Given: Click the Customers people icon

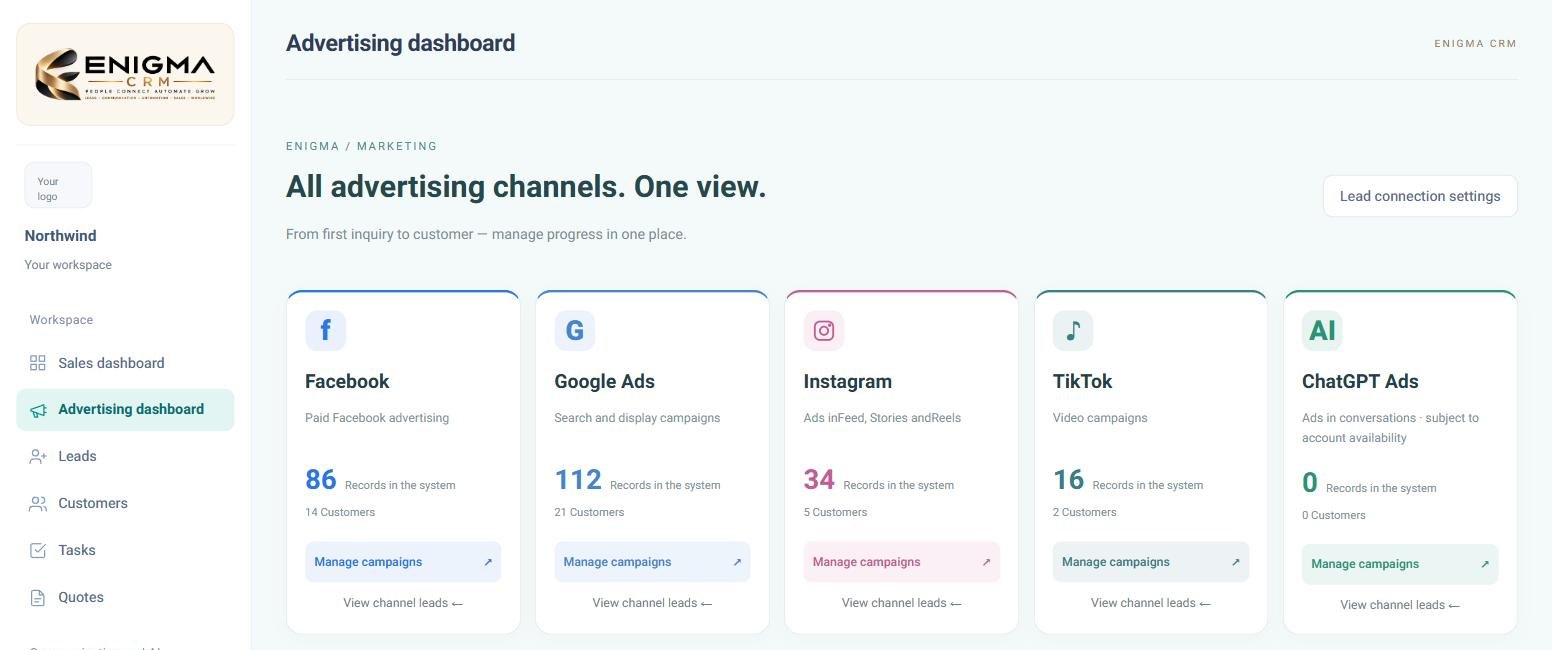Looking at the screenshot, I should (38, 503).
